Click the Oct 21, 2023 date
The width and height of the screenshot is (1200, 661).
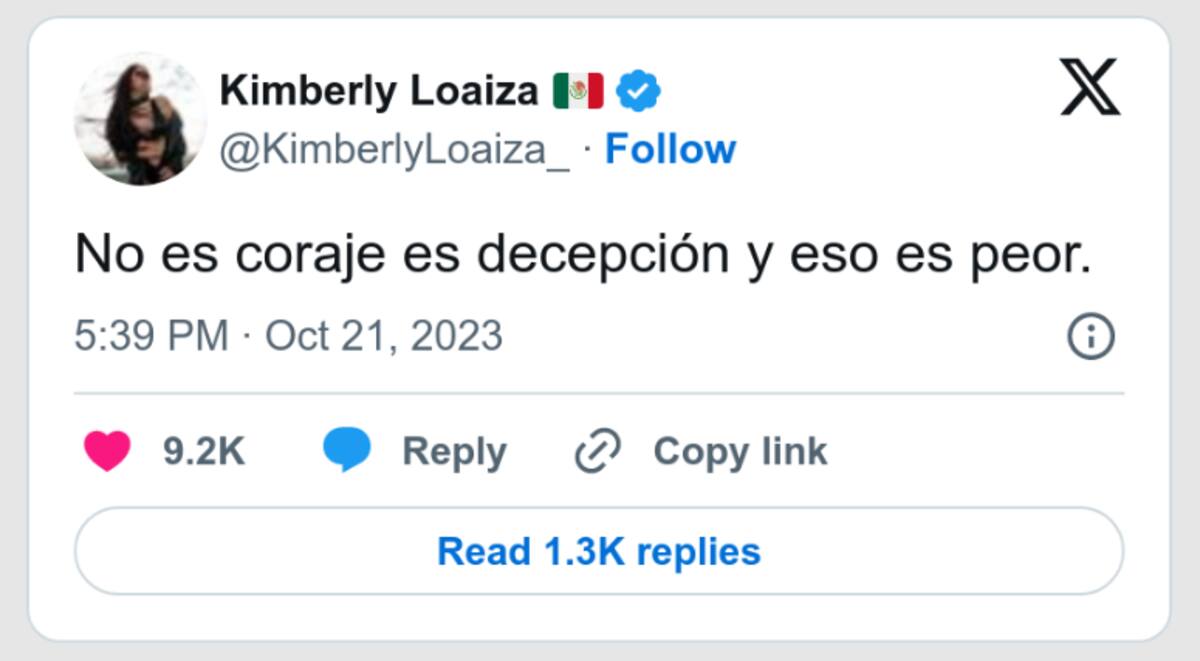383,336
